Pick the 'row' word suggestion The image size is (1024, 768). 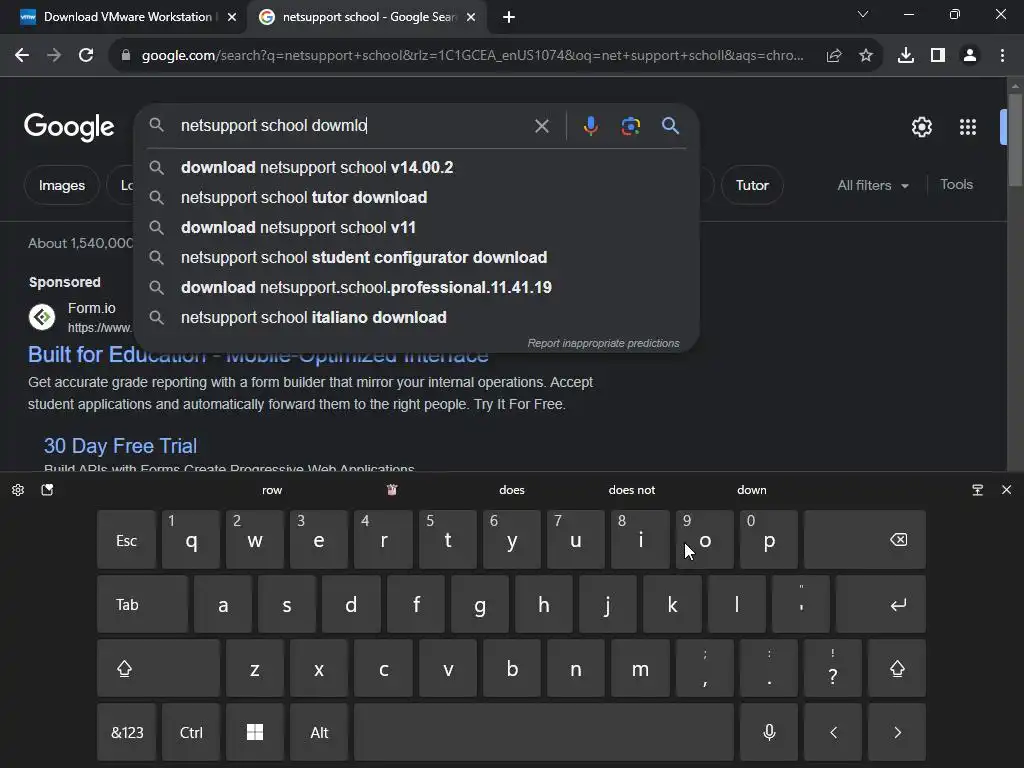(x=272, y=490)
